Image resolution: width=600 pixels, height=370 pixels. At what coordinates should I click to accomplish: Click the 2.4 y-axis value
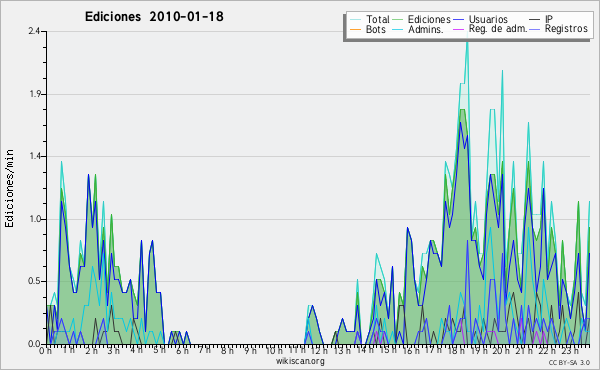(34, 31)
